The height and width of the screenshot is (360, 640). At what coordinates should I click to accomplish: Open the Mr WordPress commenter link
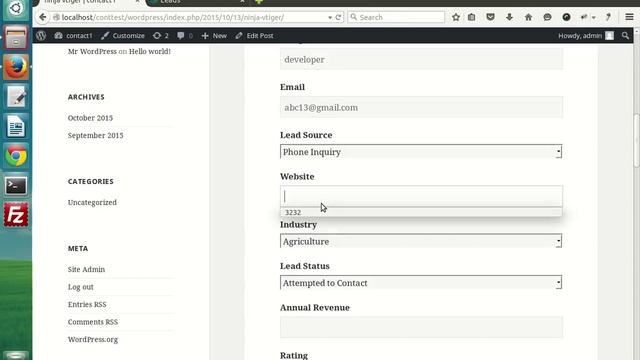coord(92,51)
